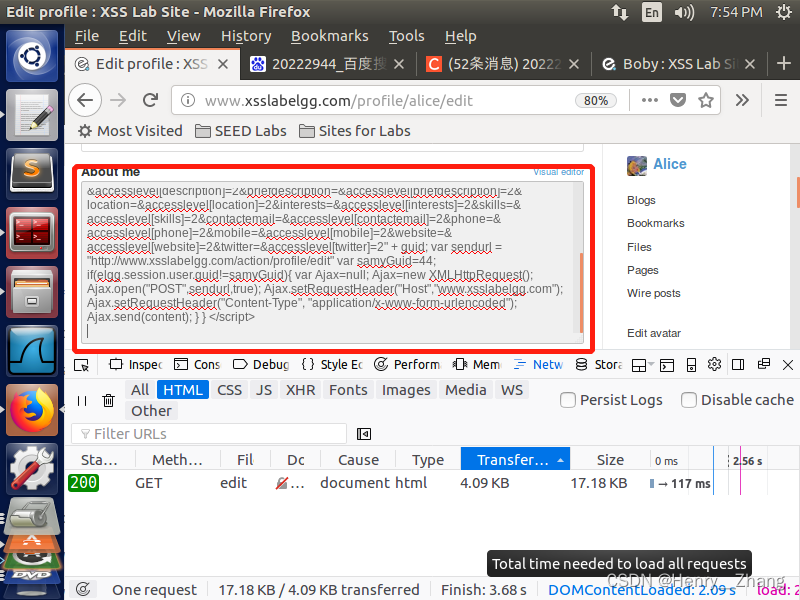Toggle the WS request filter
Screen dimensions: 800x600
pyautogui.click(x=512, y=390)
